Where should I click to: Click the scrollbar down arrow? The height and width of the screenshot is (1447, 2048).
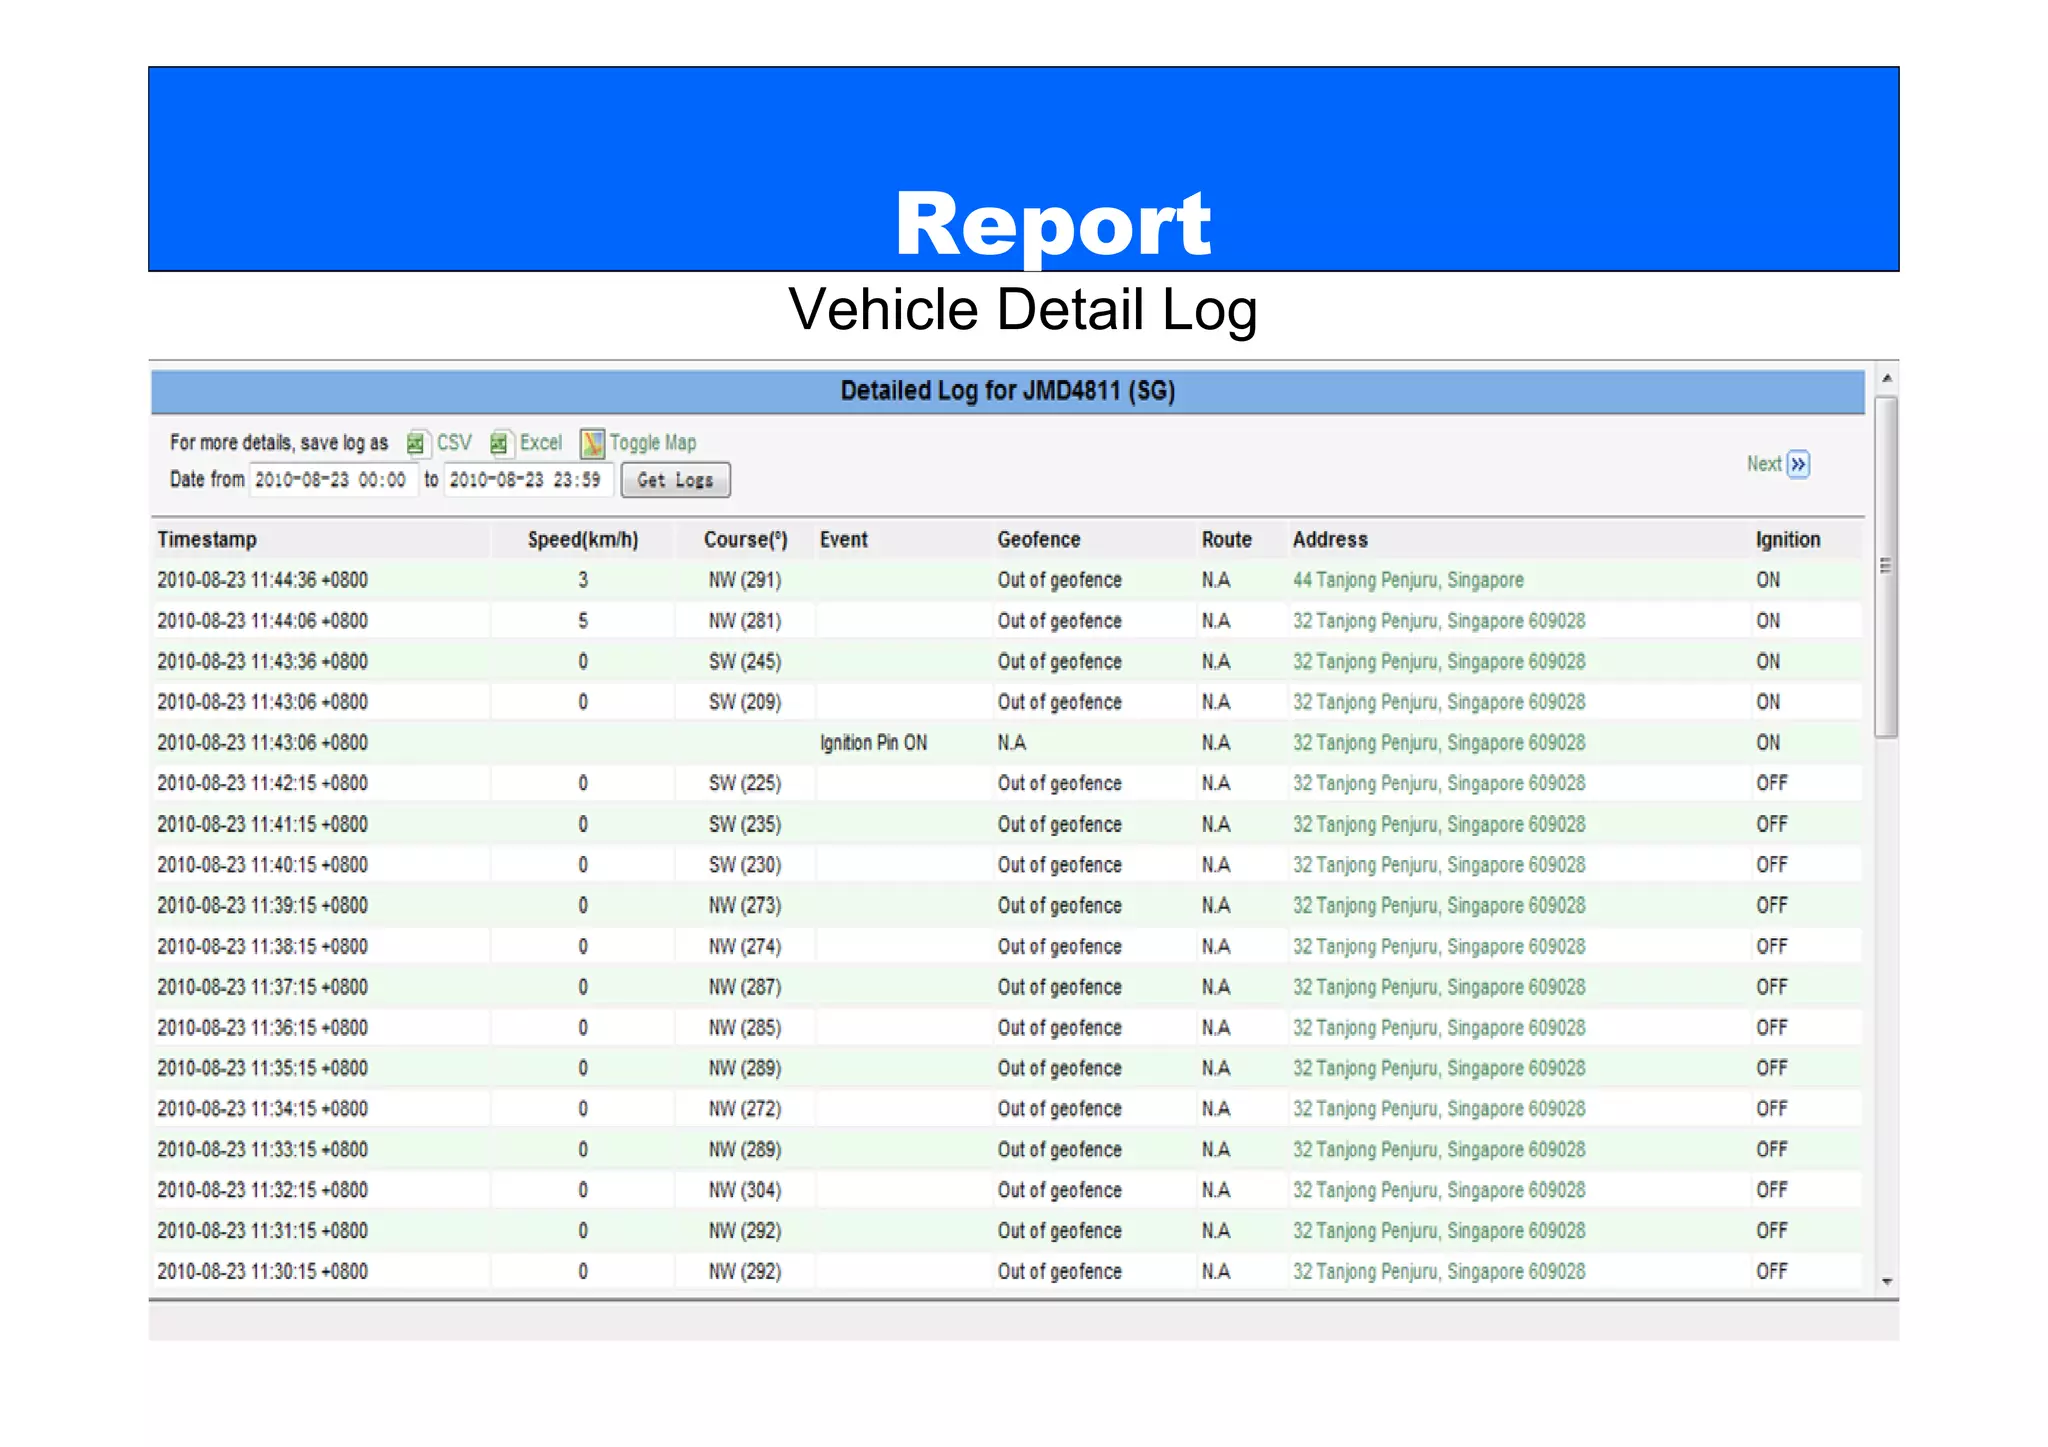[1886, 1281]
